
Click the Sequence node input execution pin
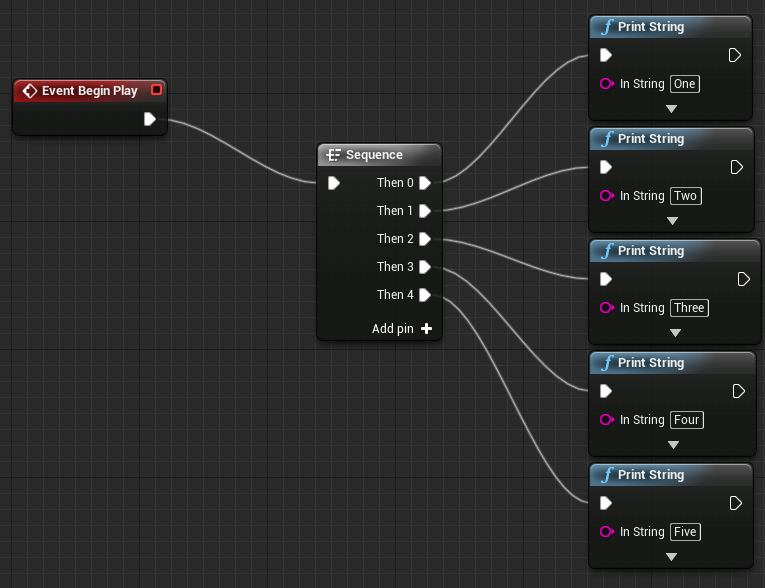334,183
